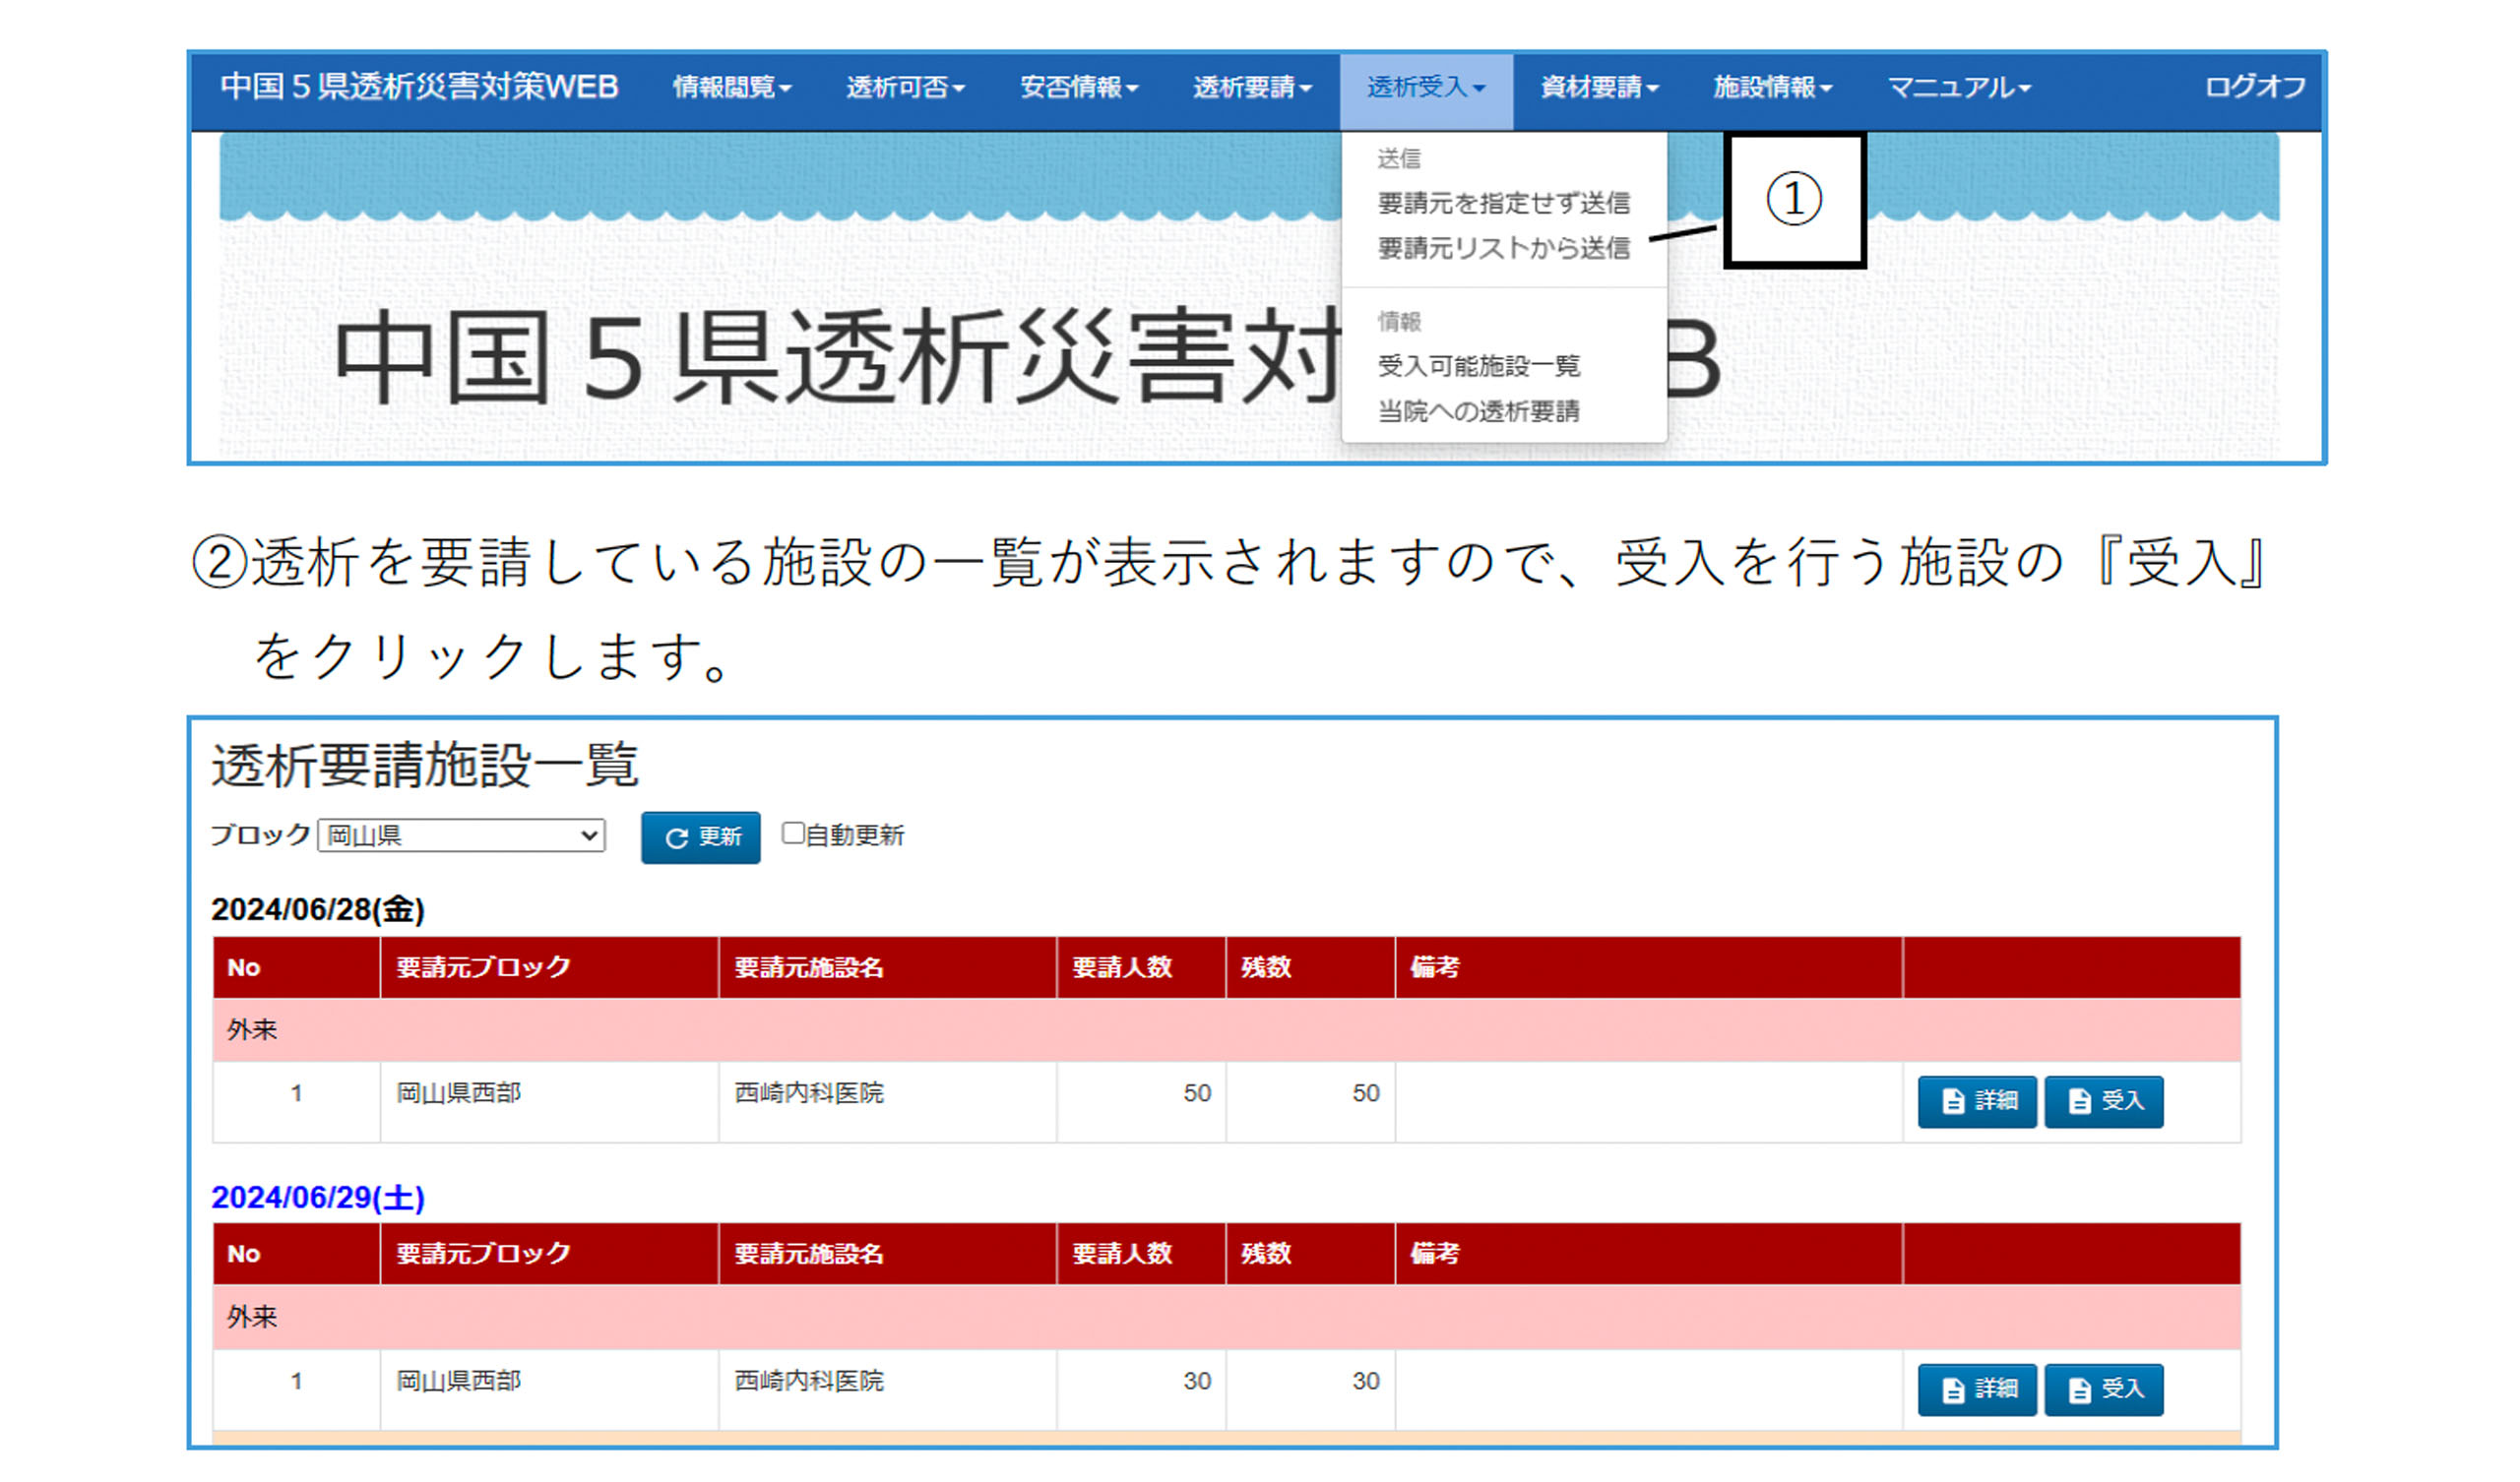The height and width of the screenshot is (1482, 2520).
Task: Open the 透析要請 navigation menu
Action: click(1251, 88)
